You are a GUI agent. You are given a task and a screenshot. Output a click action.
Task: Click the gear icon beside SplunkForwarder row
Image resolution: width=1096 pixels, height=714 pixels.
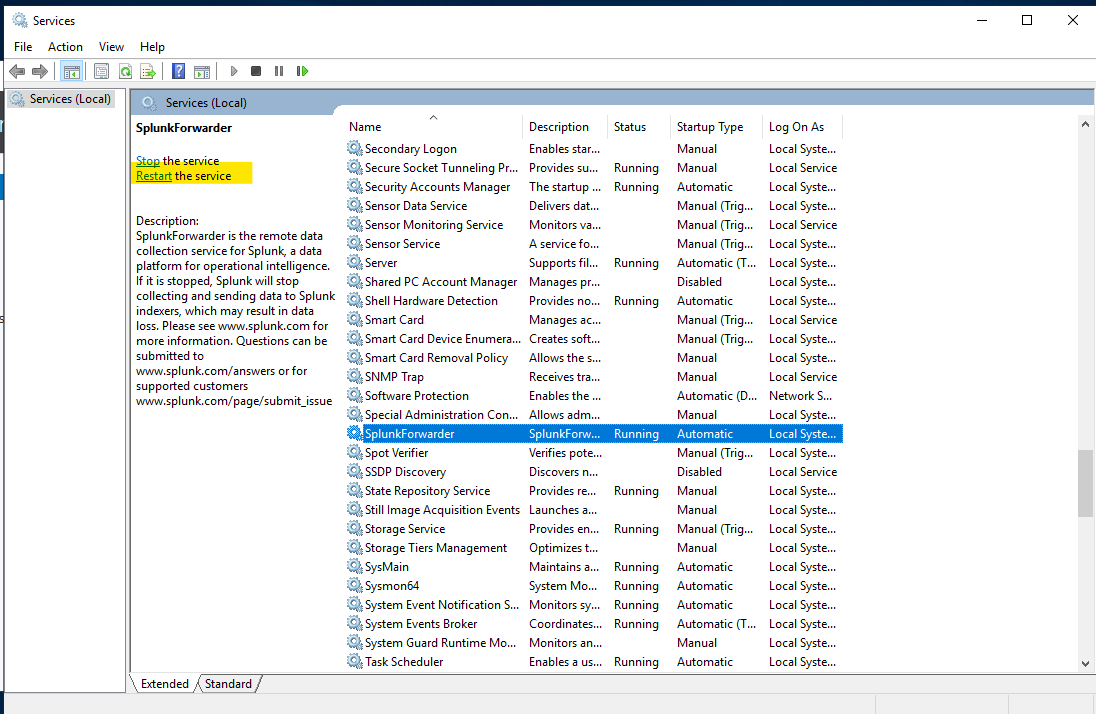click(x=354, y=434)
